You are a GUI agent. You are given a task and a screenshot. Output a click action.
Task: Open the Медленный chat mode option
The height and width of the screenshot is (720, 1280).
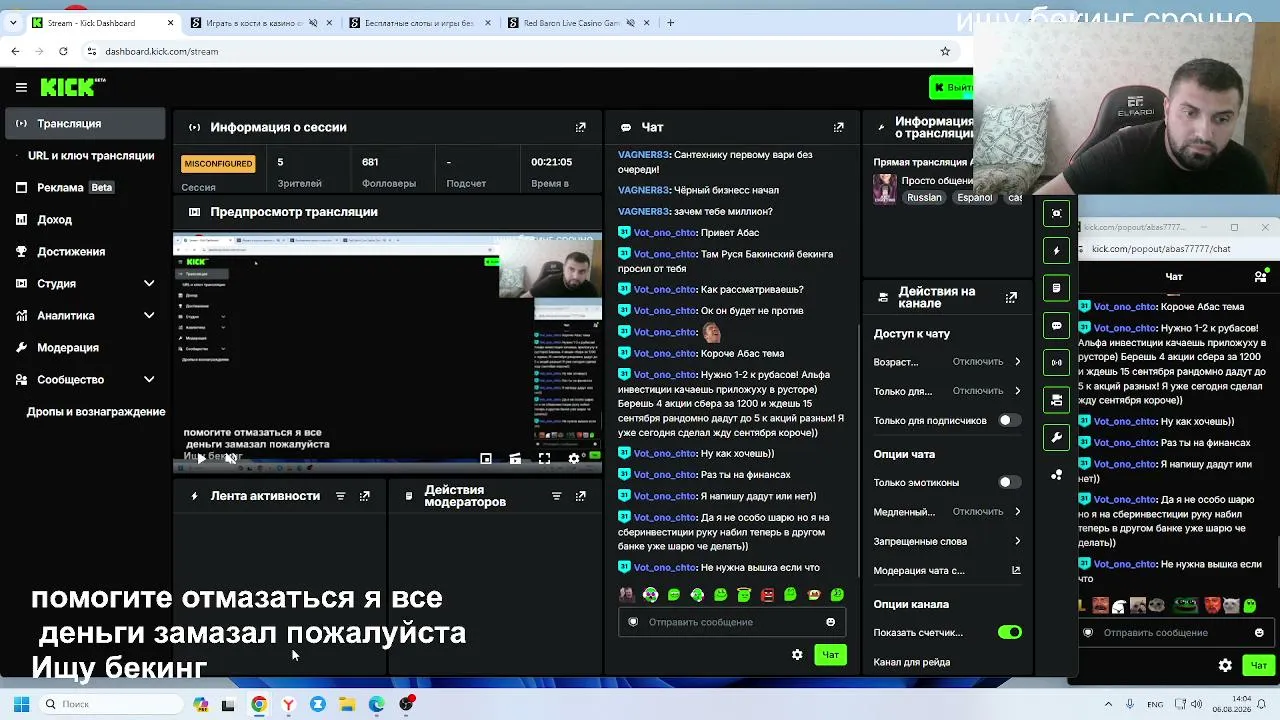tap(947, 512)
